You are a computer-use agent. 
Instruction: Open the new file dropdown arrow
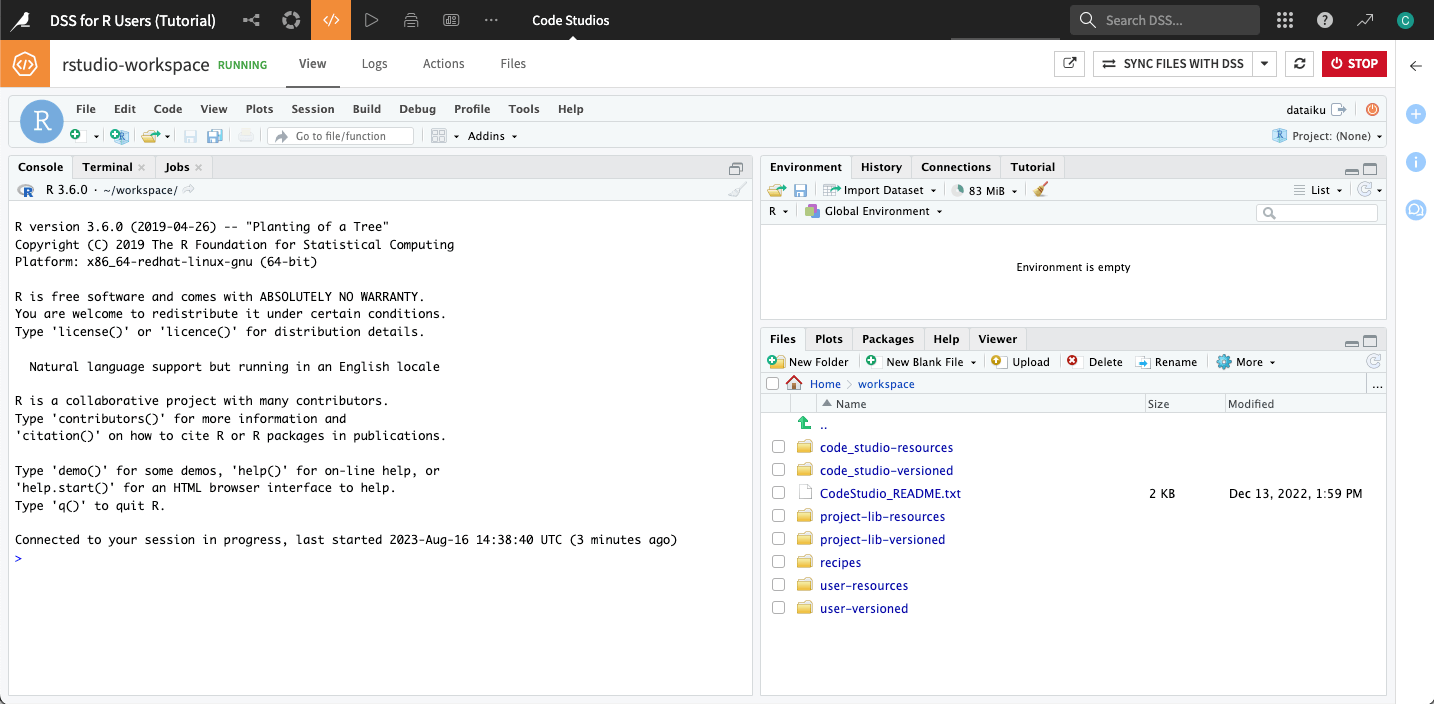tap(97, 136)
